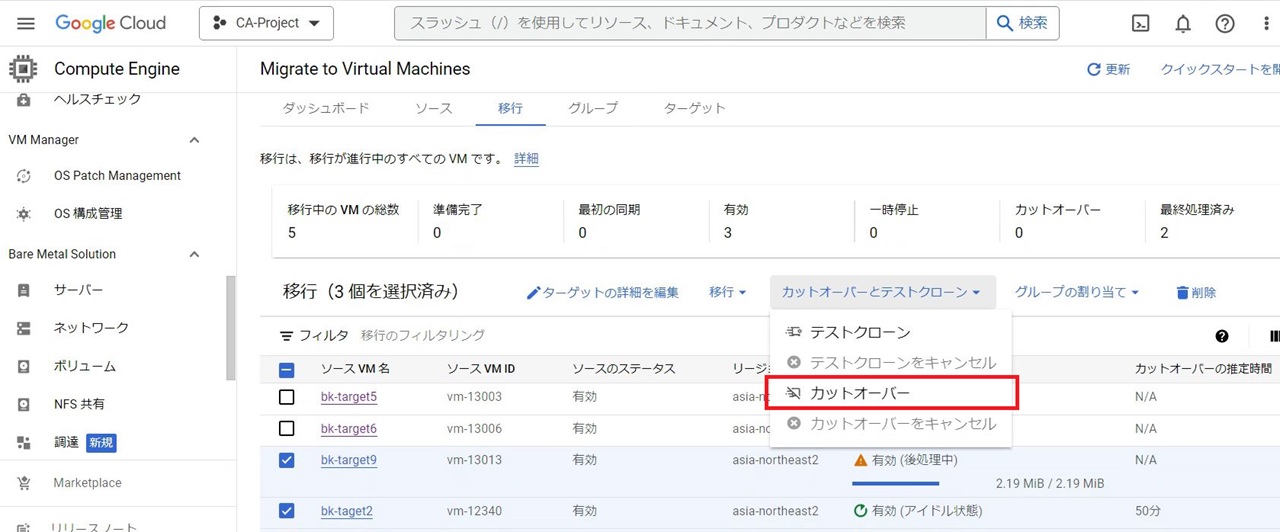Focus the resource search field

point(690,23)
